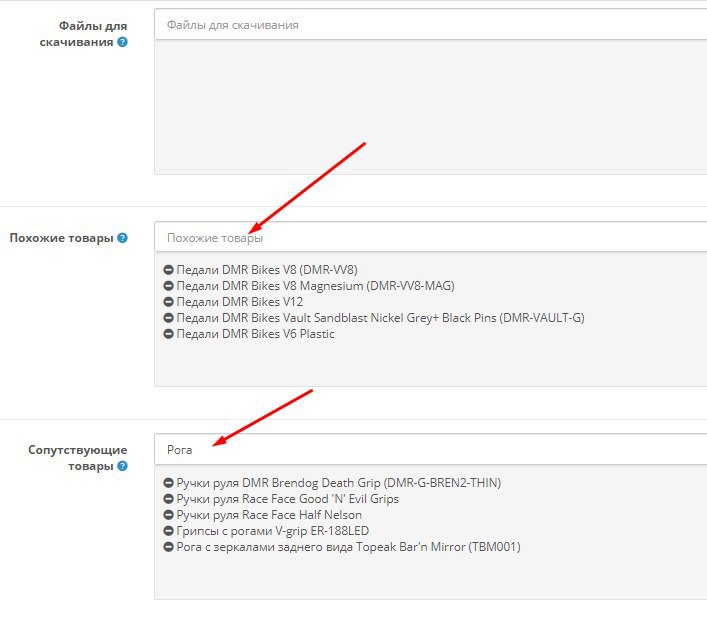Remove Ручки руля DMR Brendog Death Grip
The image size is (707, 618).
(x=168, y=483)
